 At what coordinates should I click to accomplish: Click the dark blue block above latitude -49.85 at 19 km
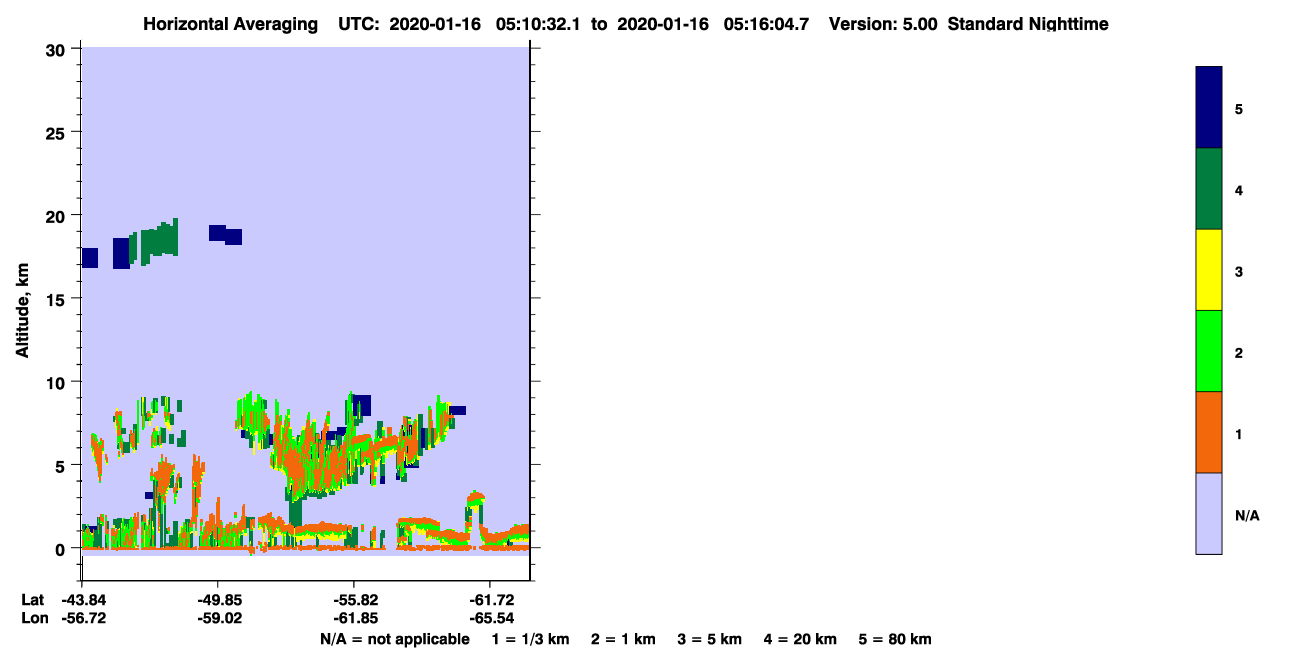(217, 232)
